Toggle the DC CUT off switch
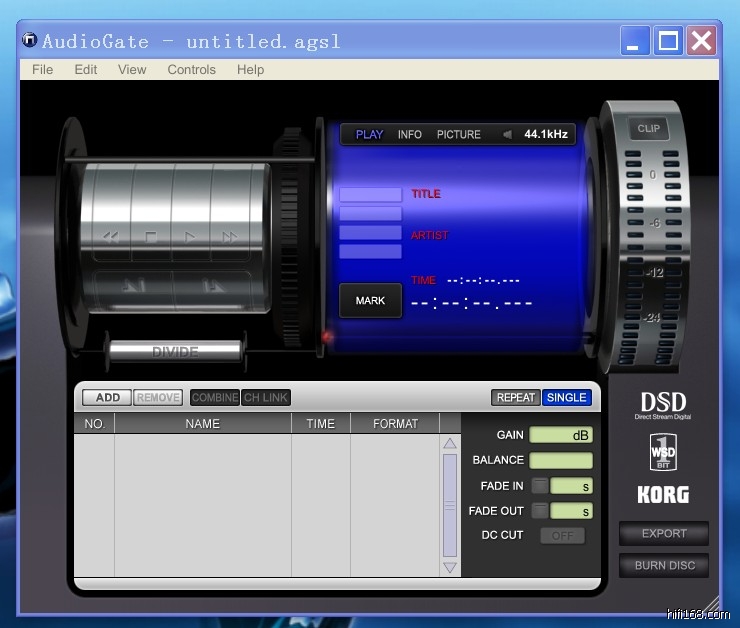 click(562, 535)
